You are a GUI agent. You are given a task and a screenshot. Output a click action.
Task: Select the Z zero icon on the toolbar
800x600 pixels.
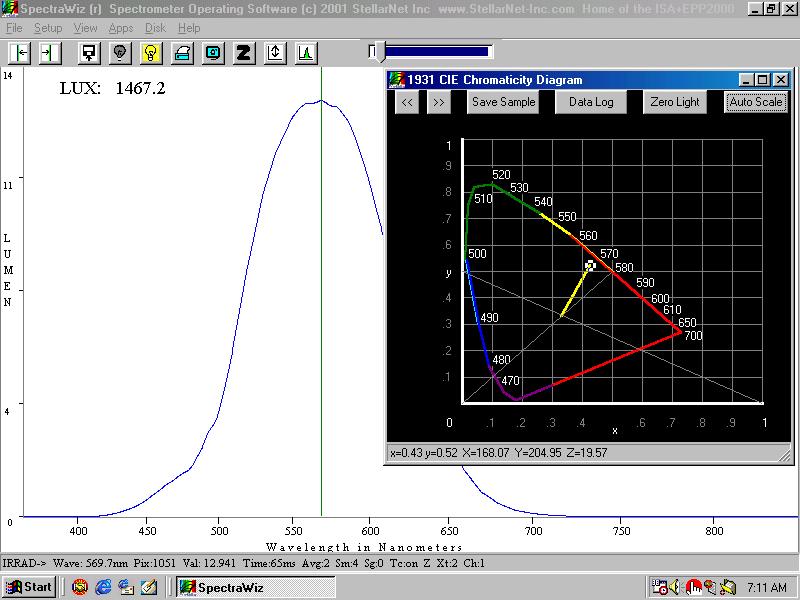243,51
